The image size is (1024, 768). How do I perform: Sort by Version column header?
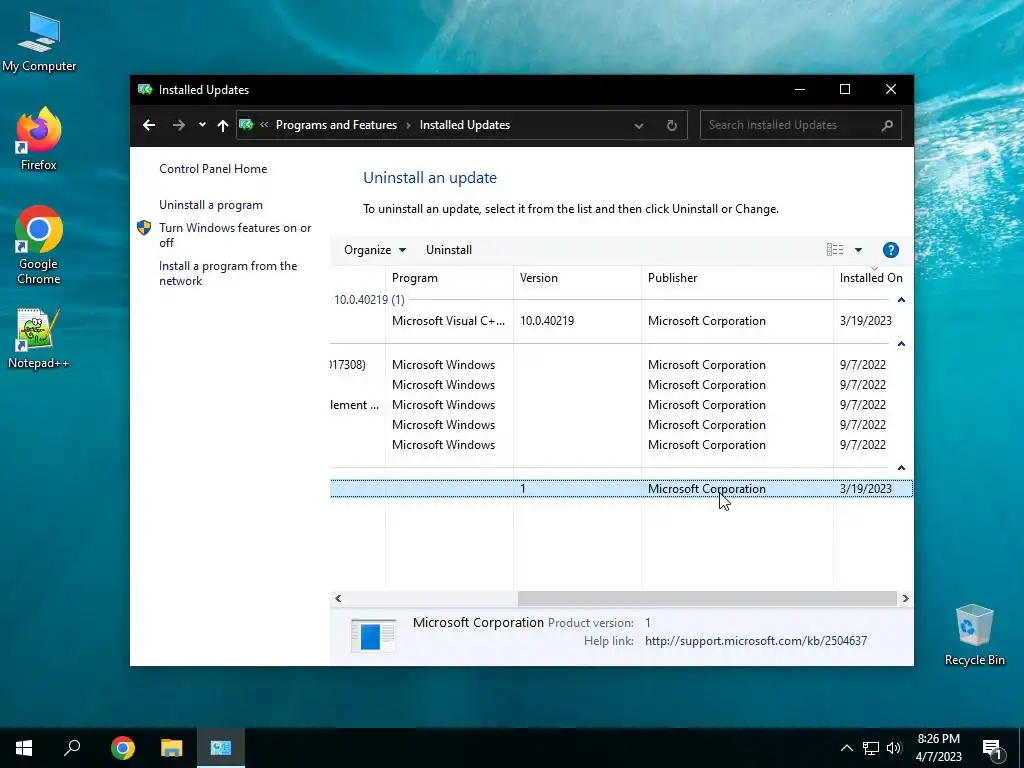tap(577, 278)
